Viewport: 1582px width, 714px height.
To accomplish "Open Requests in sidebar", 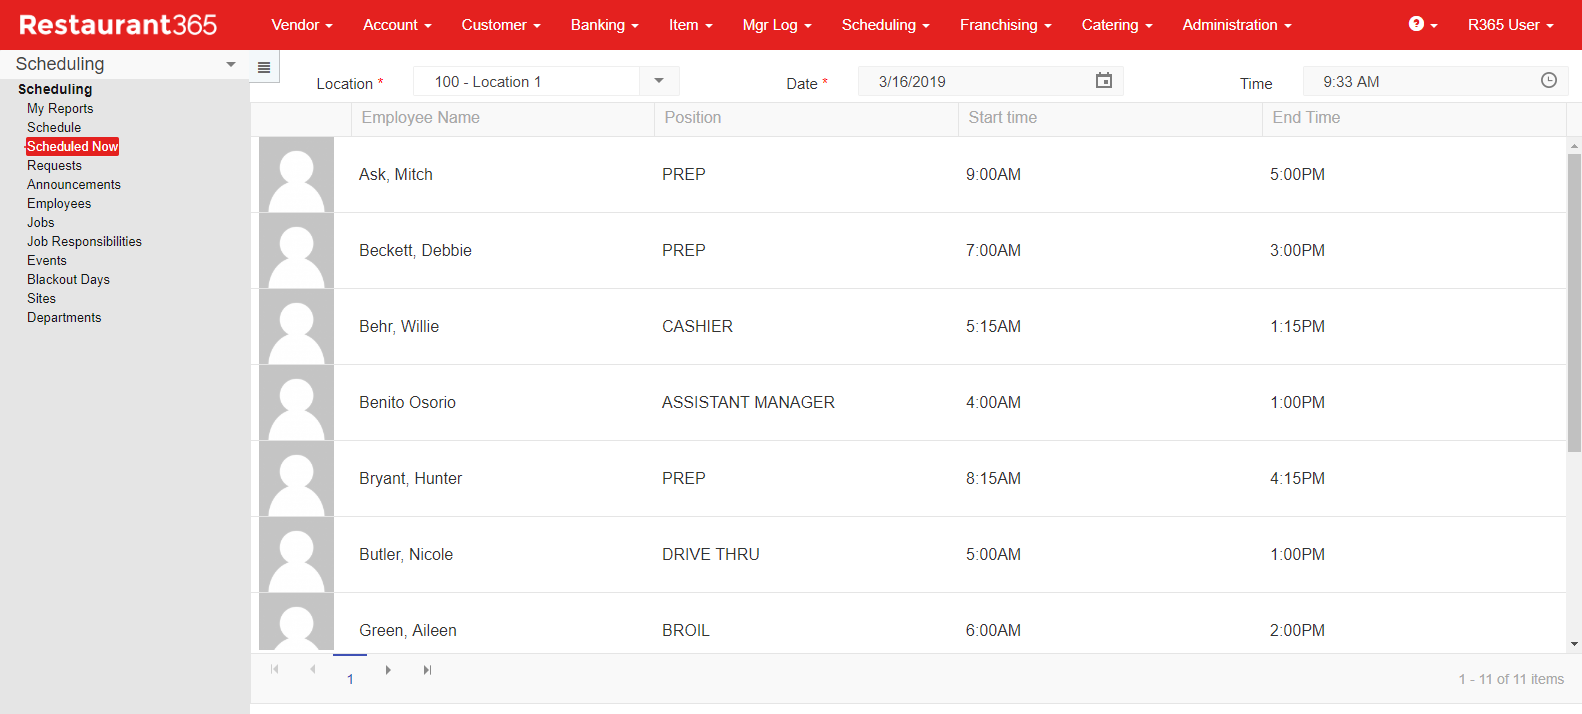I will pyautogui.click(x=54, y=165).
